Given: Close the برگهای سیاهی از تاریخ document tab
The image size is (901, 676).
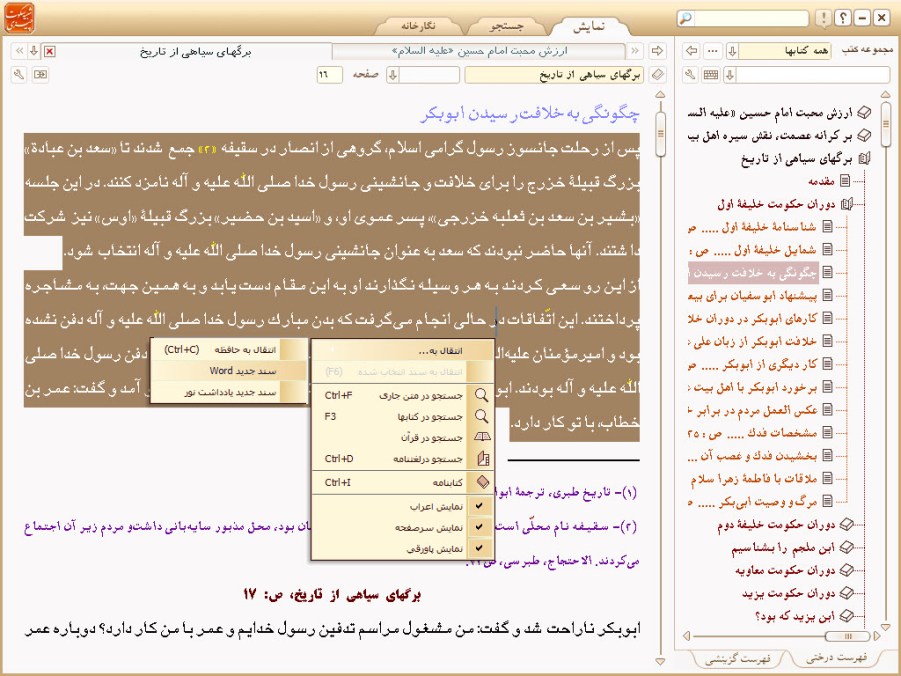Looking at the screenshot, I should tap(50, 52).
